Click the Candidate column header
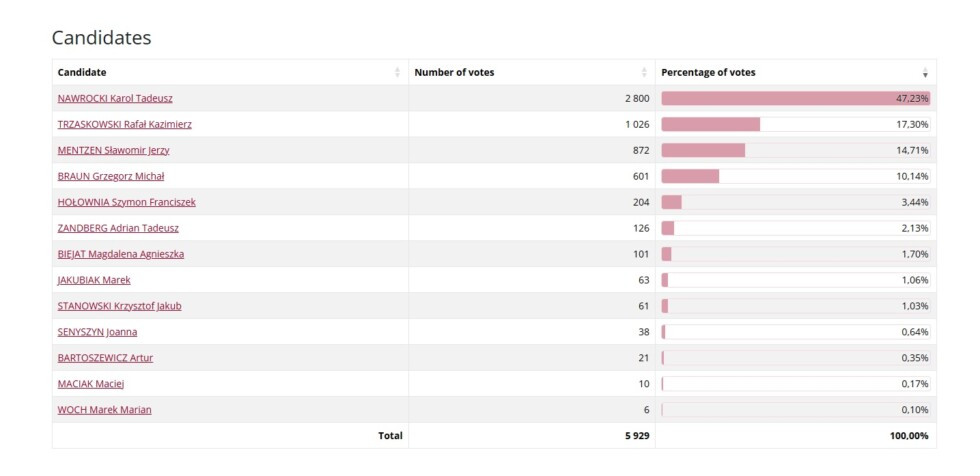Image resolution: width=980 pixels, height=476 pixels. pyautogui.click(x=82, y=73)
